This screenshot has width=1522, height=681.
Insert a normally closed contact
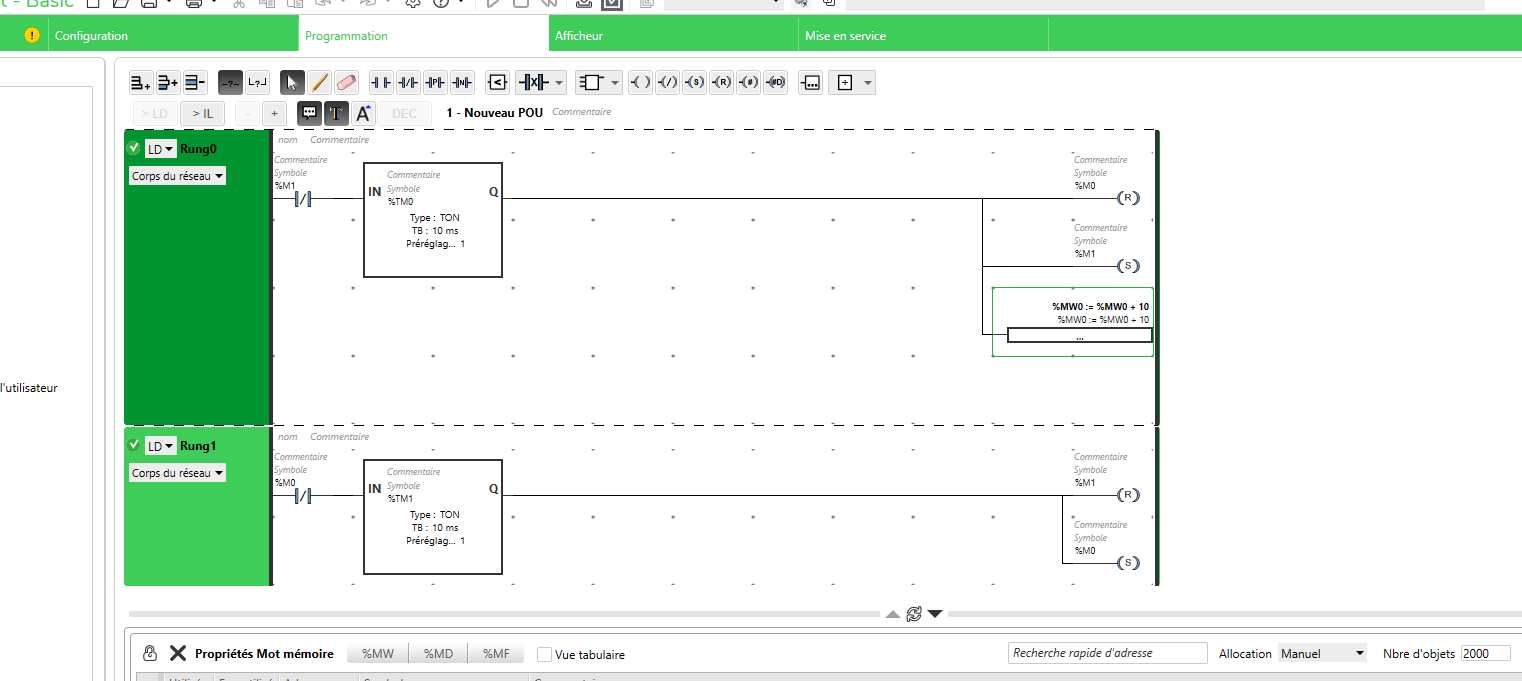pos(408,82)
